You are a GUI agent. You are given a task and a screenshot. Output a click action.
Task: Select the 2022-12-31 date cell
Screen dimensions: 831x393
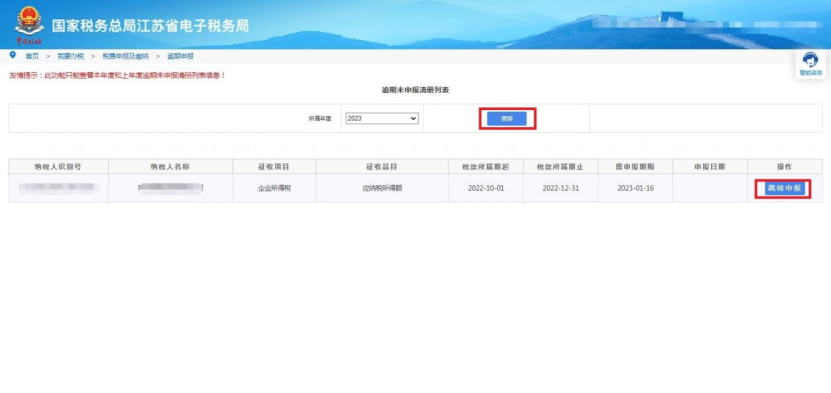pyautogui.click(x=560, y=189)
